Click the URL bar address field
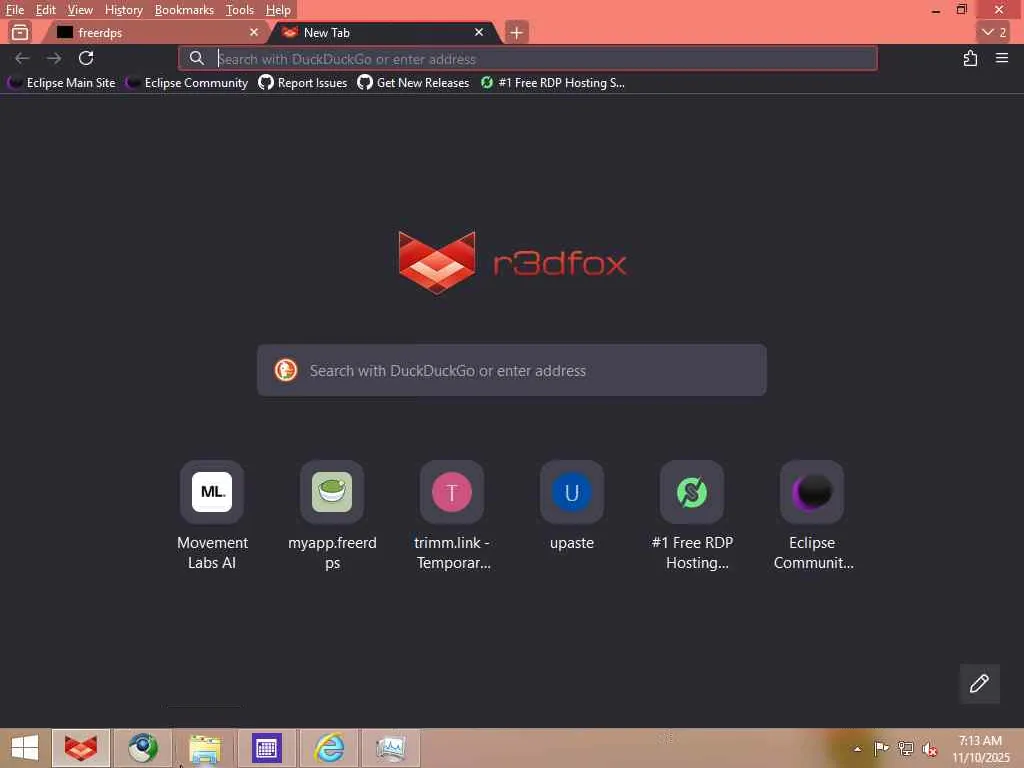 tap(528, 59)
